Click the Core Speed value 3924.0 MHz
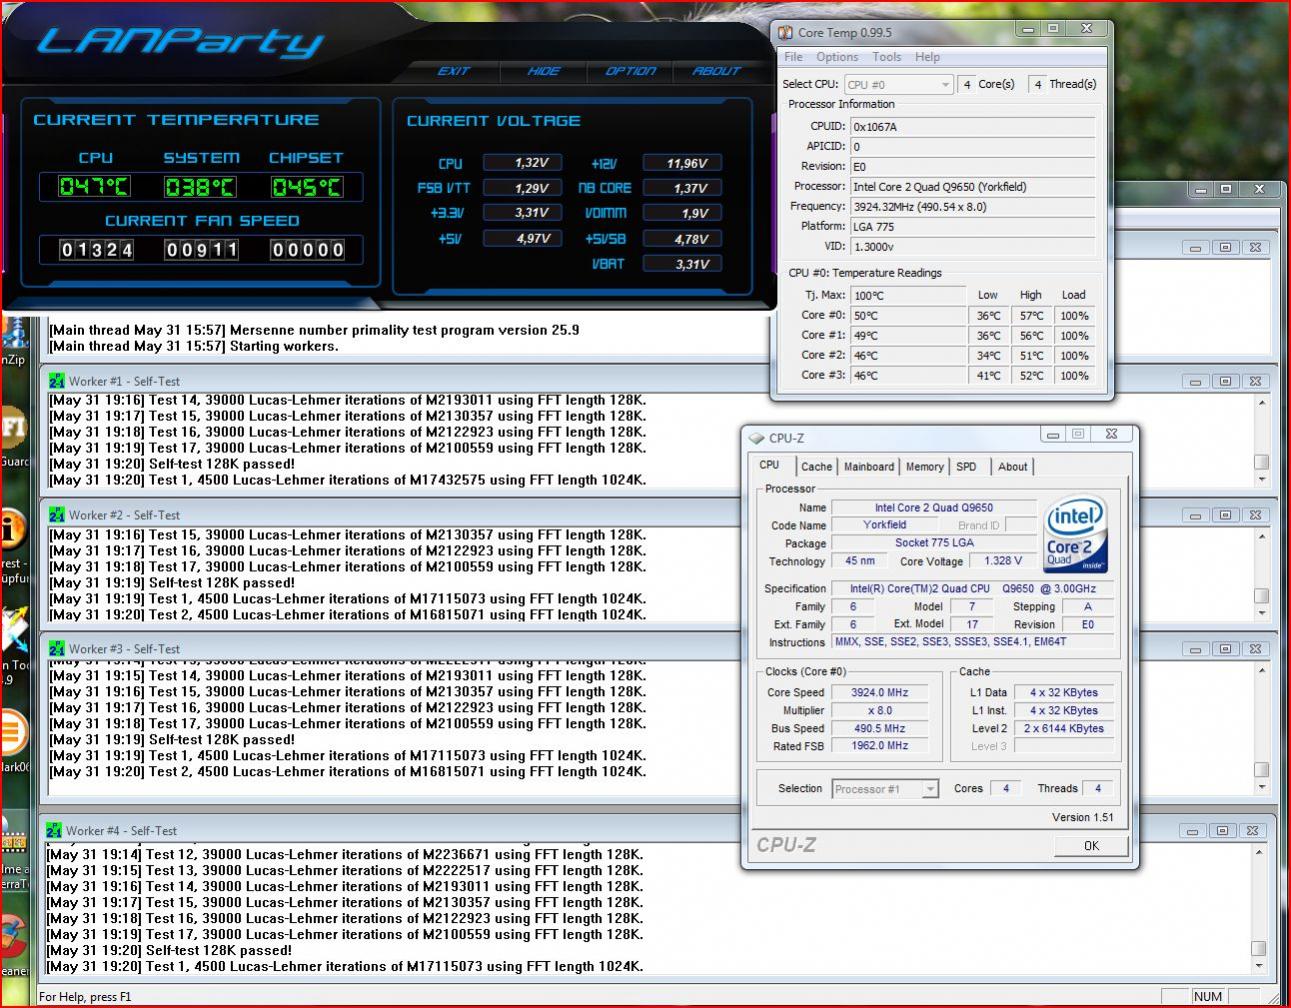Screen dimensions: 1291x1008 [879, 692]
